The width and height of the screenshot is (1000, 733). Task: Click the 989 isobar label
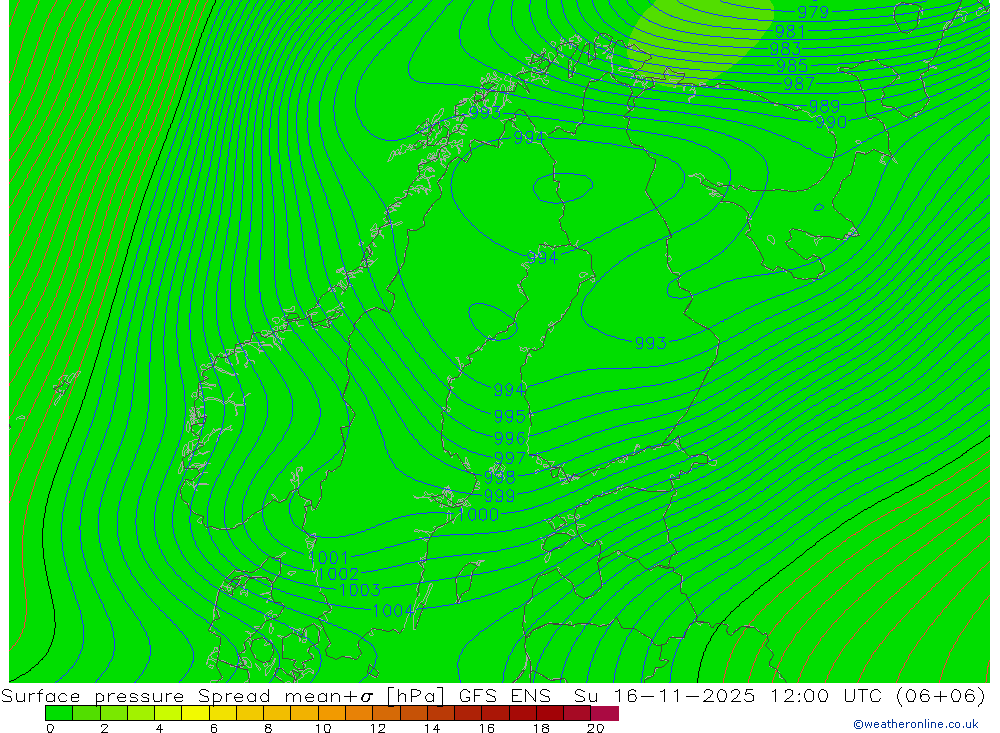click(824, 106)
